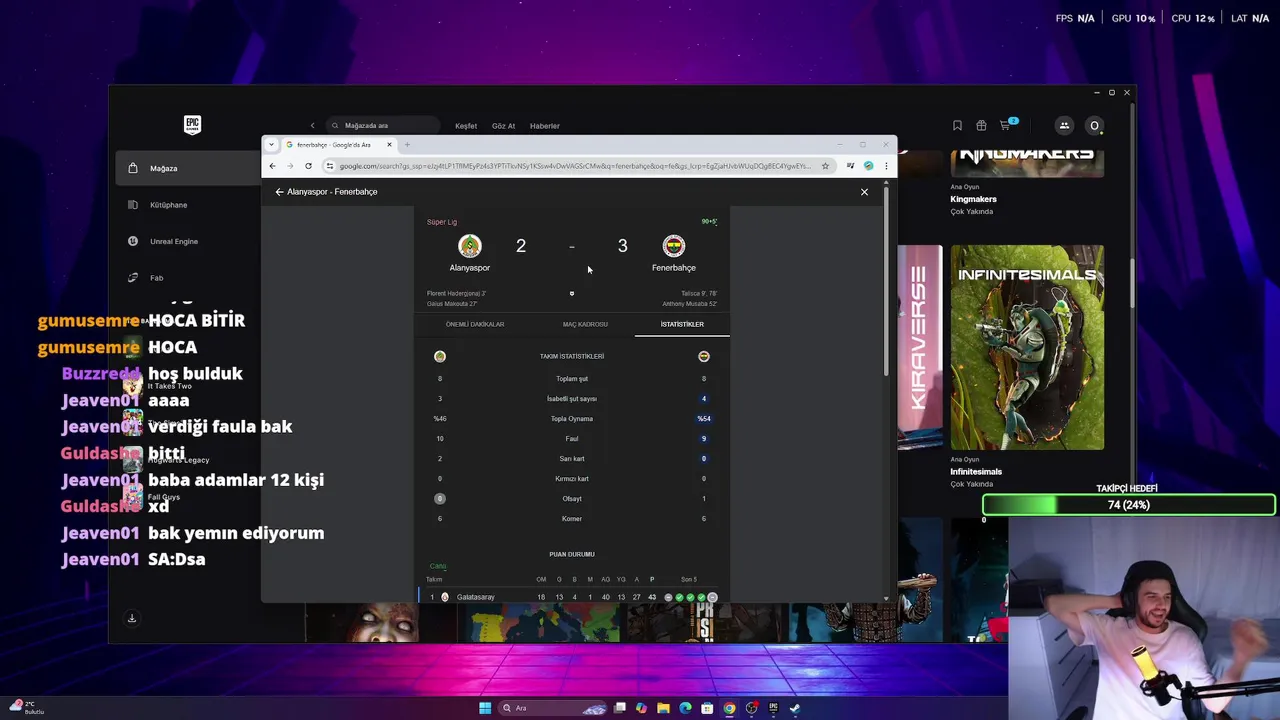
Task: Click Galatasaray row in standings
Action: 572,597
